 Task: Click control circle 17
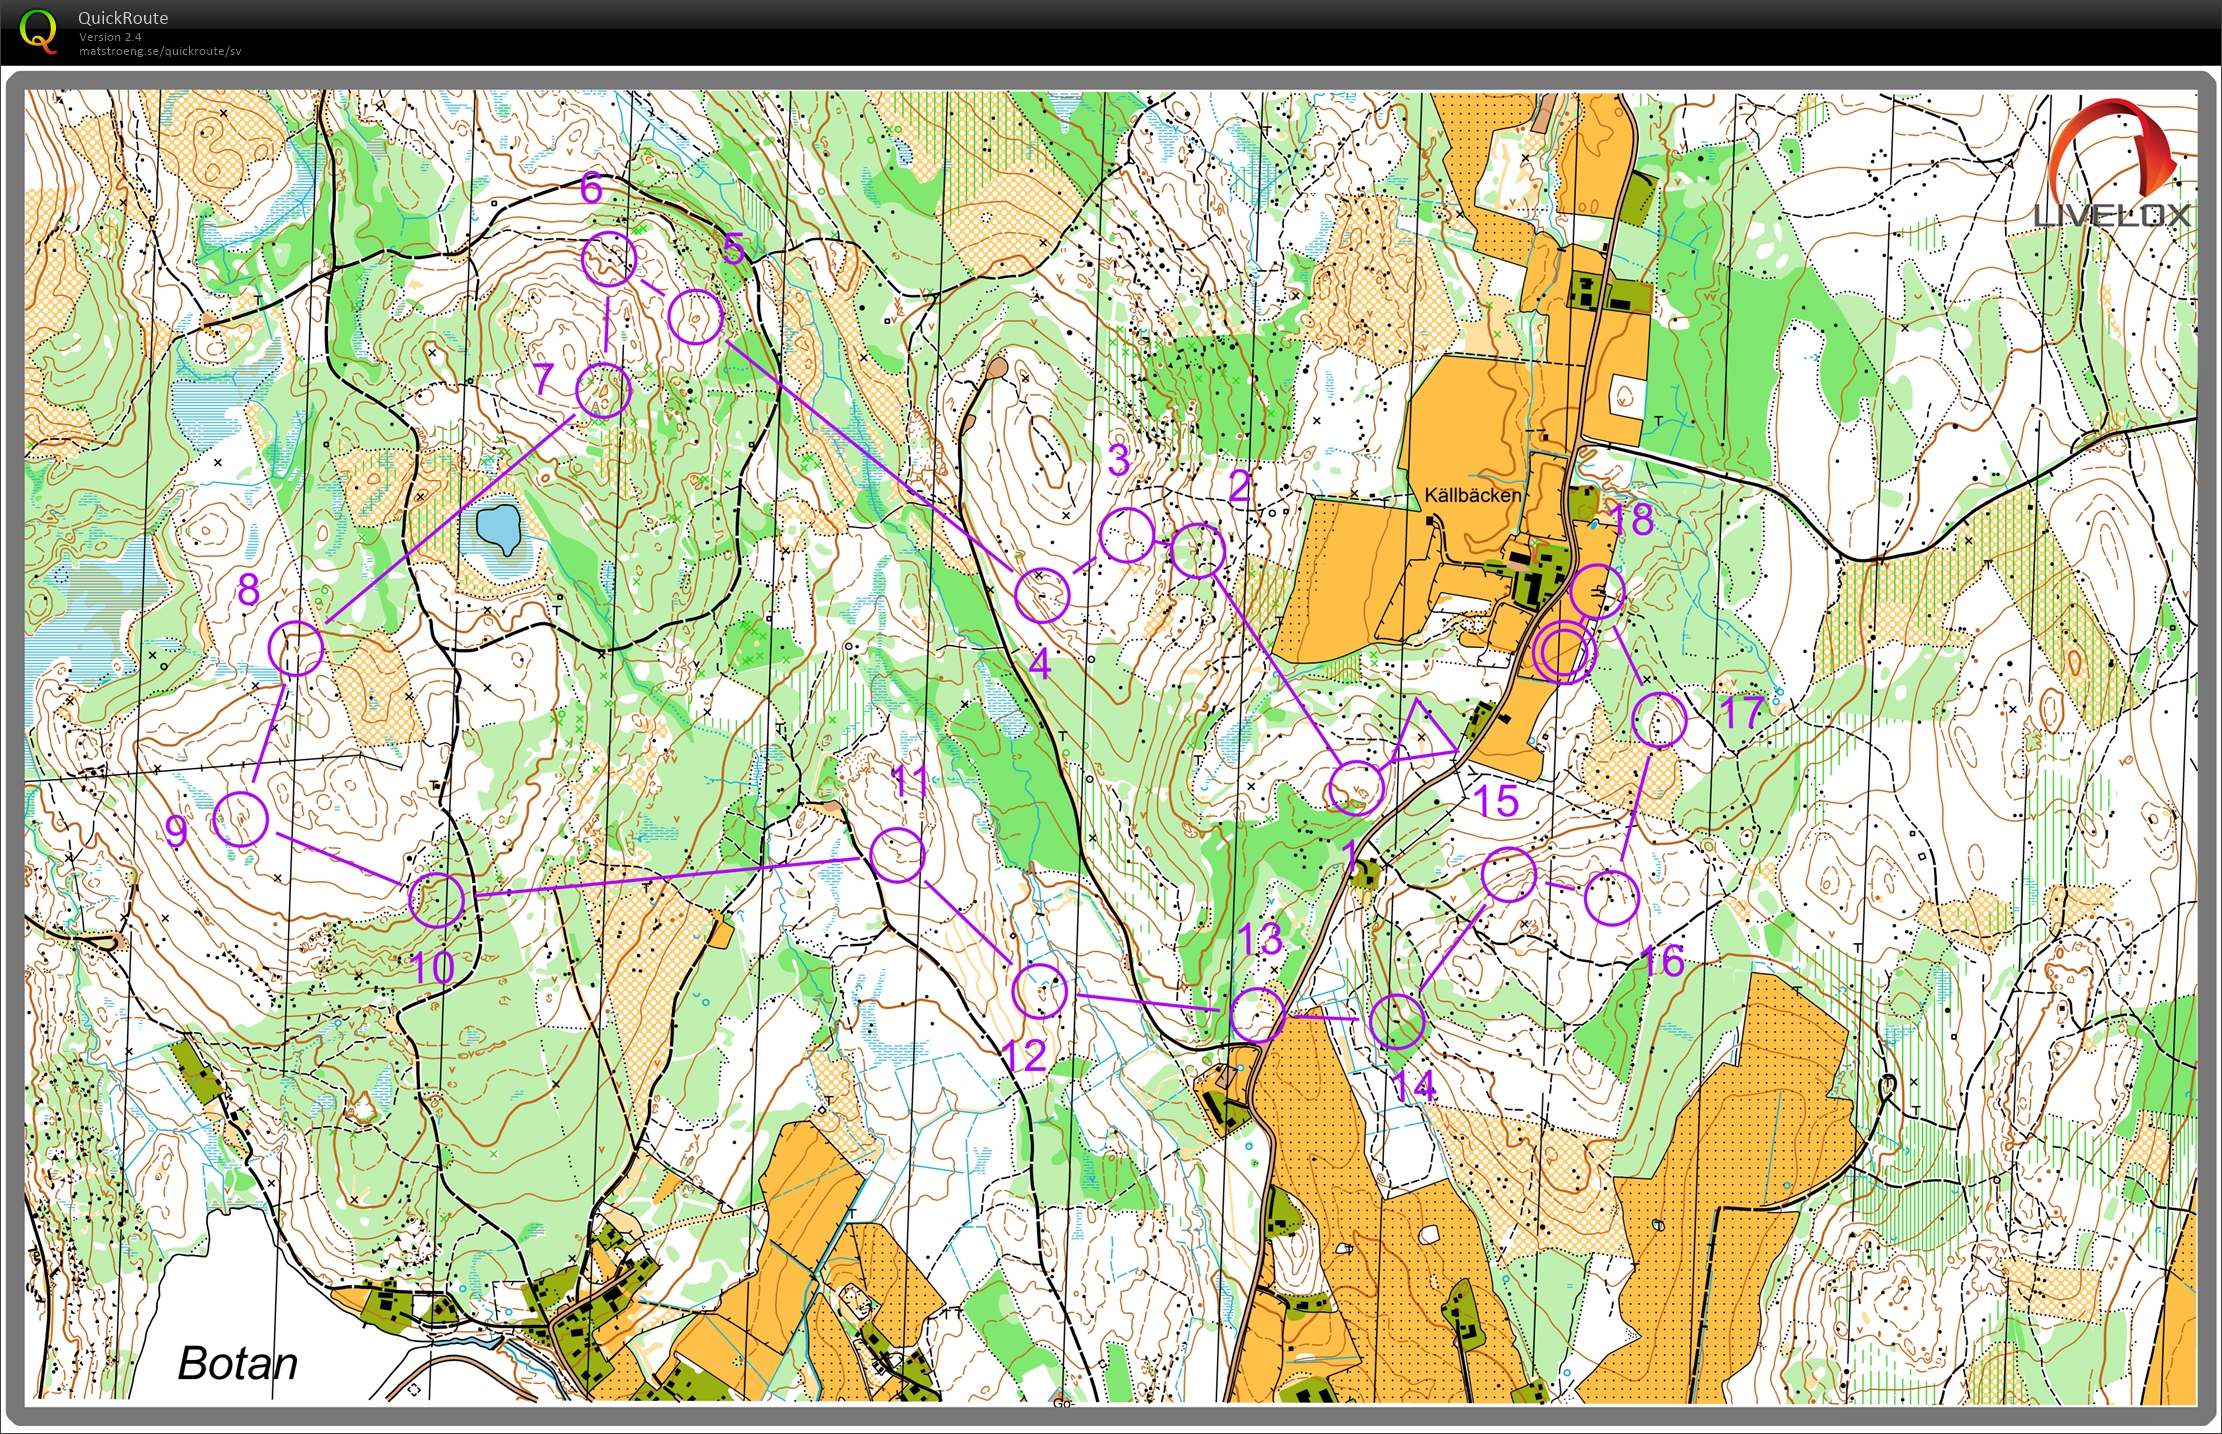pyautogui.click(x=1659, y=720)
